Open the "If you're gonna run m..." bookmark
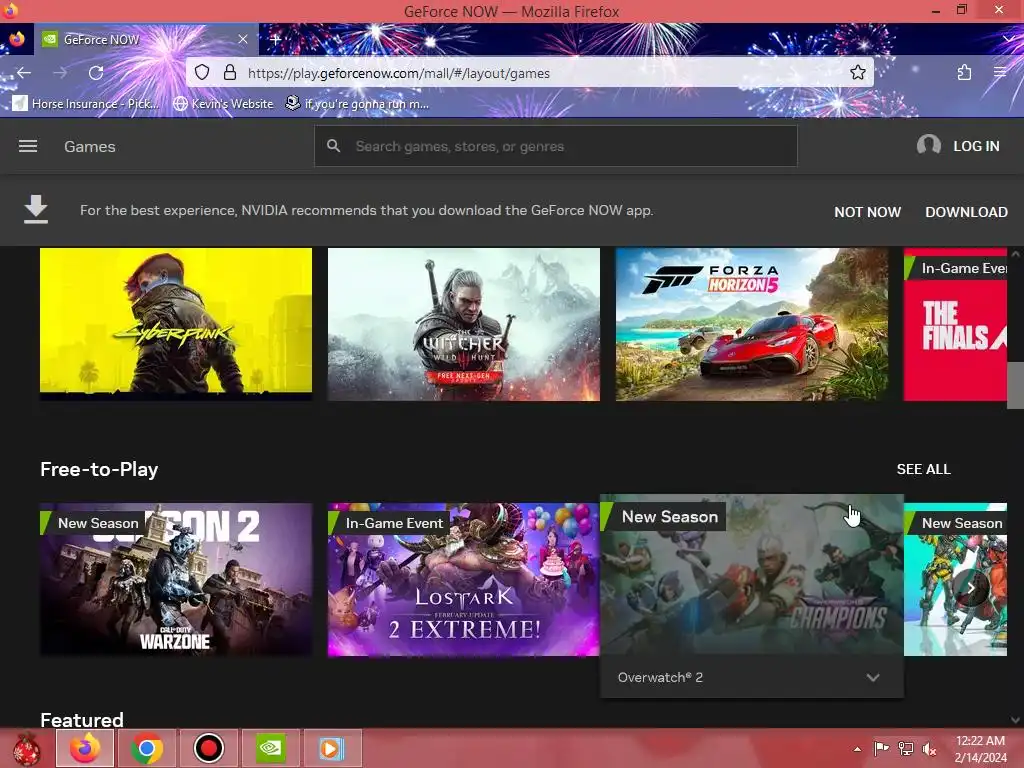Image resolution: width=1024 pixels, height=768 pixels. tap(357, 103)
